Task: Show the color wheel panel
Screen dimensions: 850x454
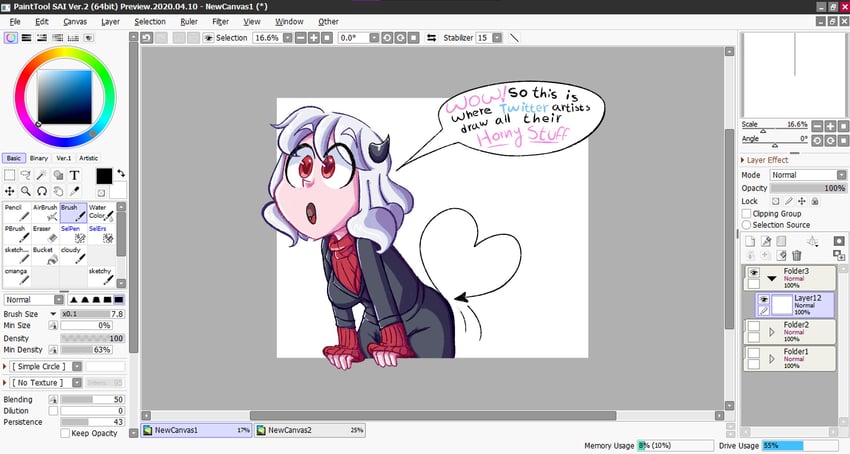Action: pos(10,37)
